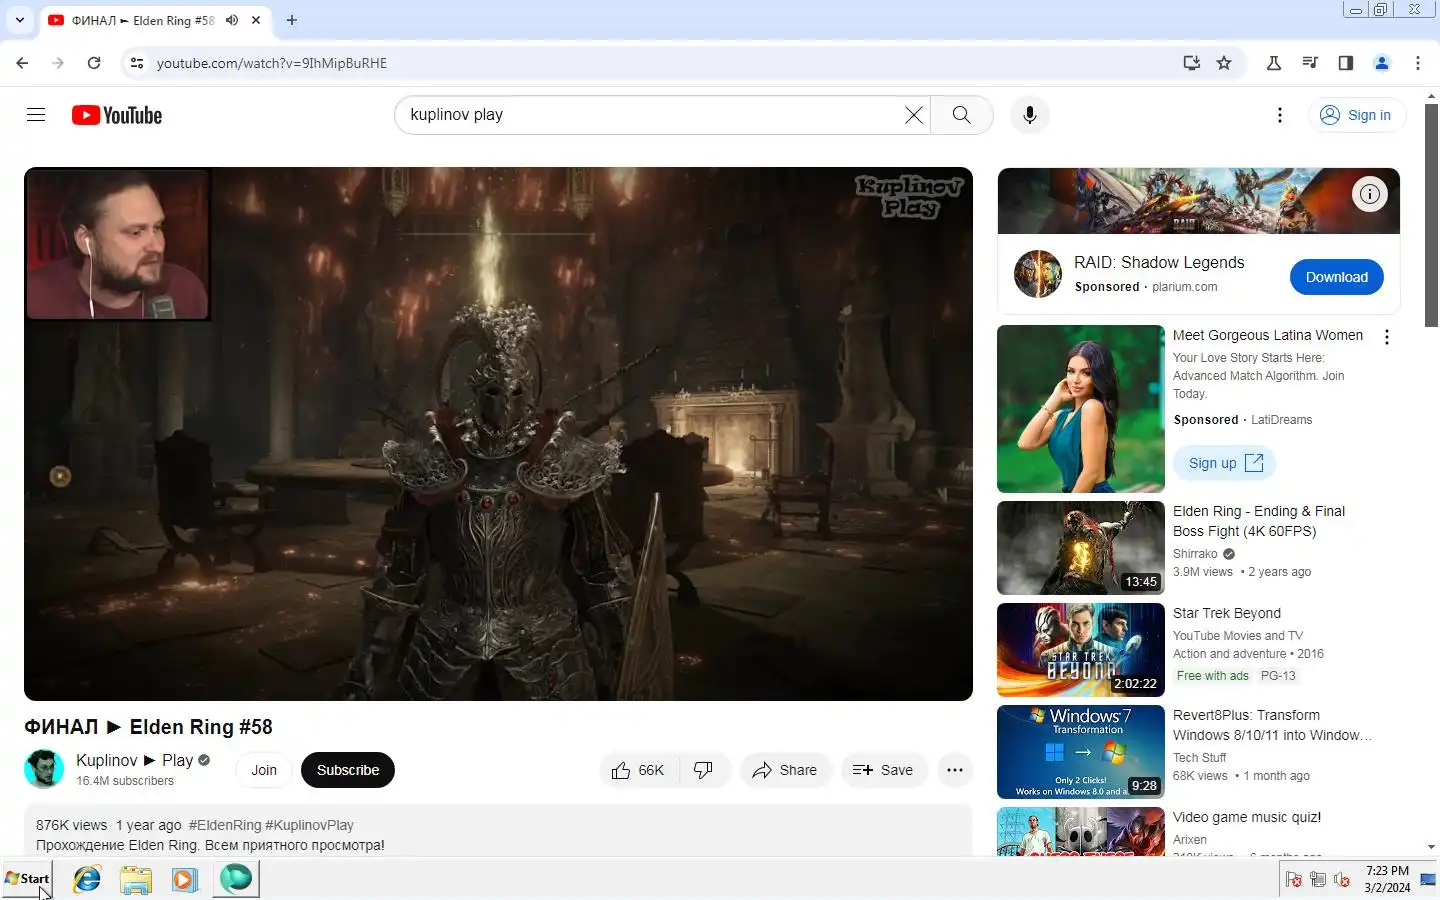This screenshot has height=900, width=1440.
Task: Install app icon in the address bar
Action: pos(1191,63)
